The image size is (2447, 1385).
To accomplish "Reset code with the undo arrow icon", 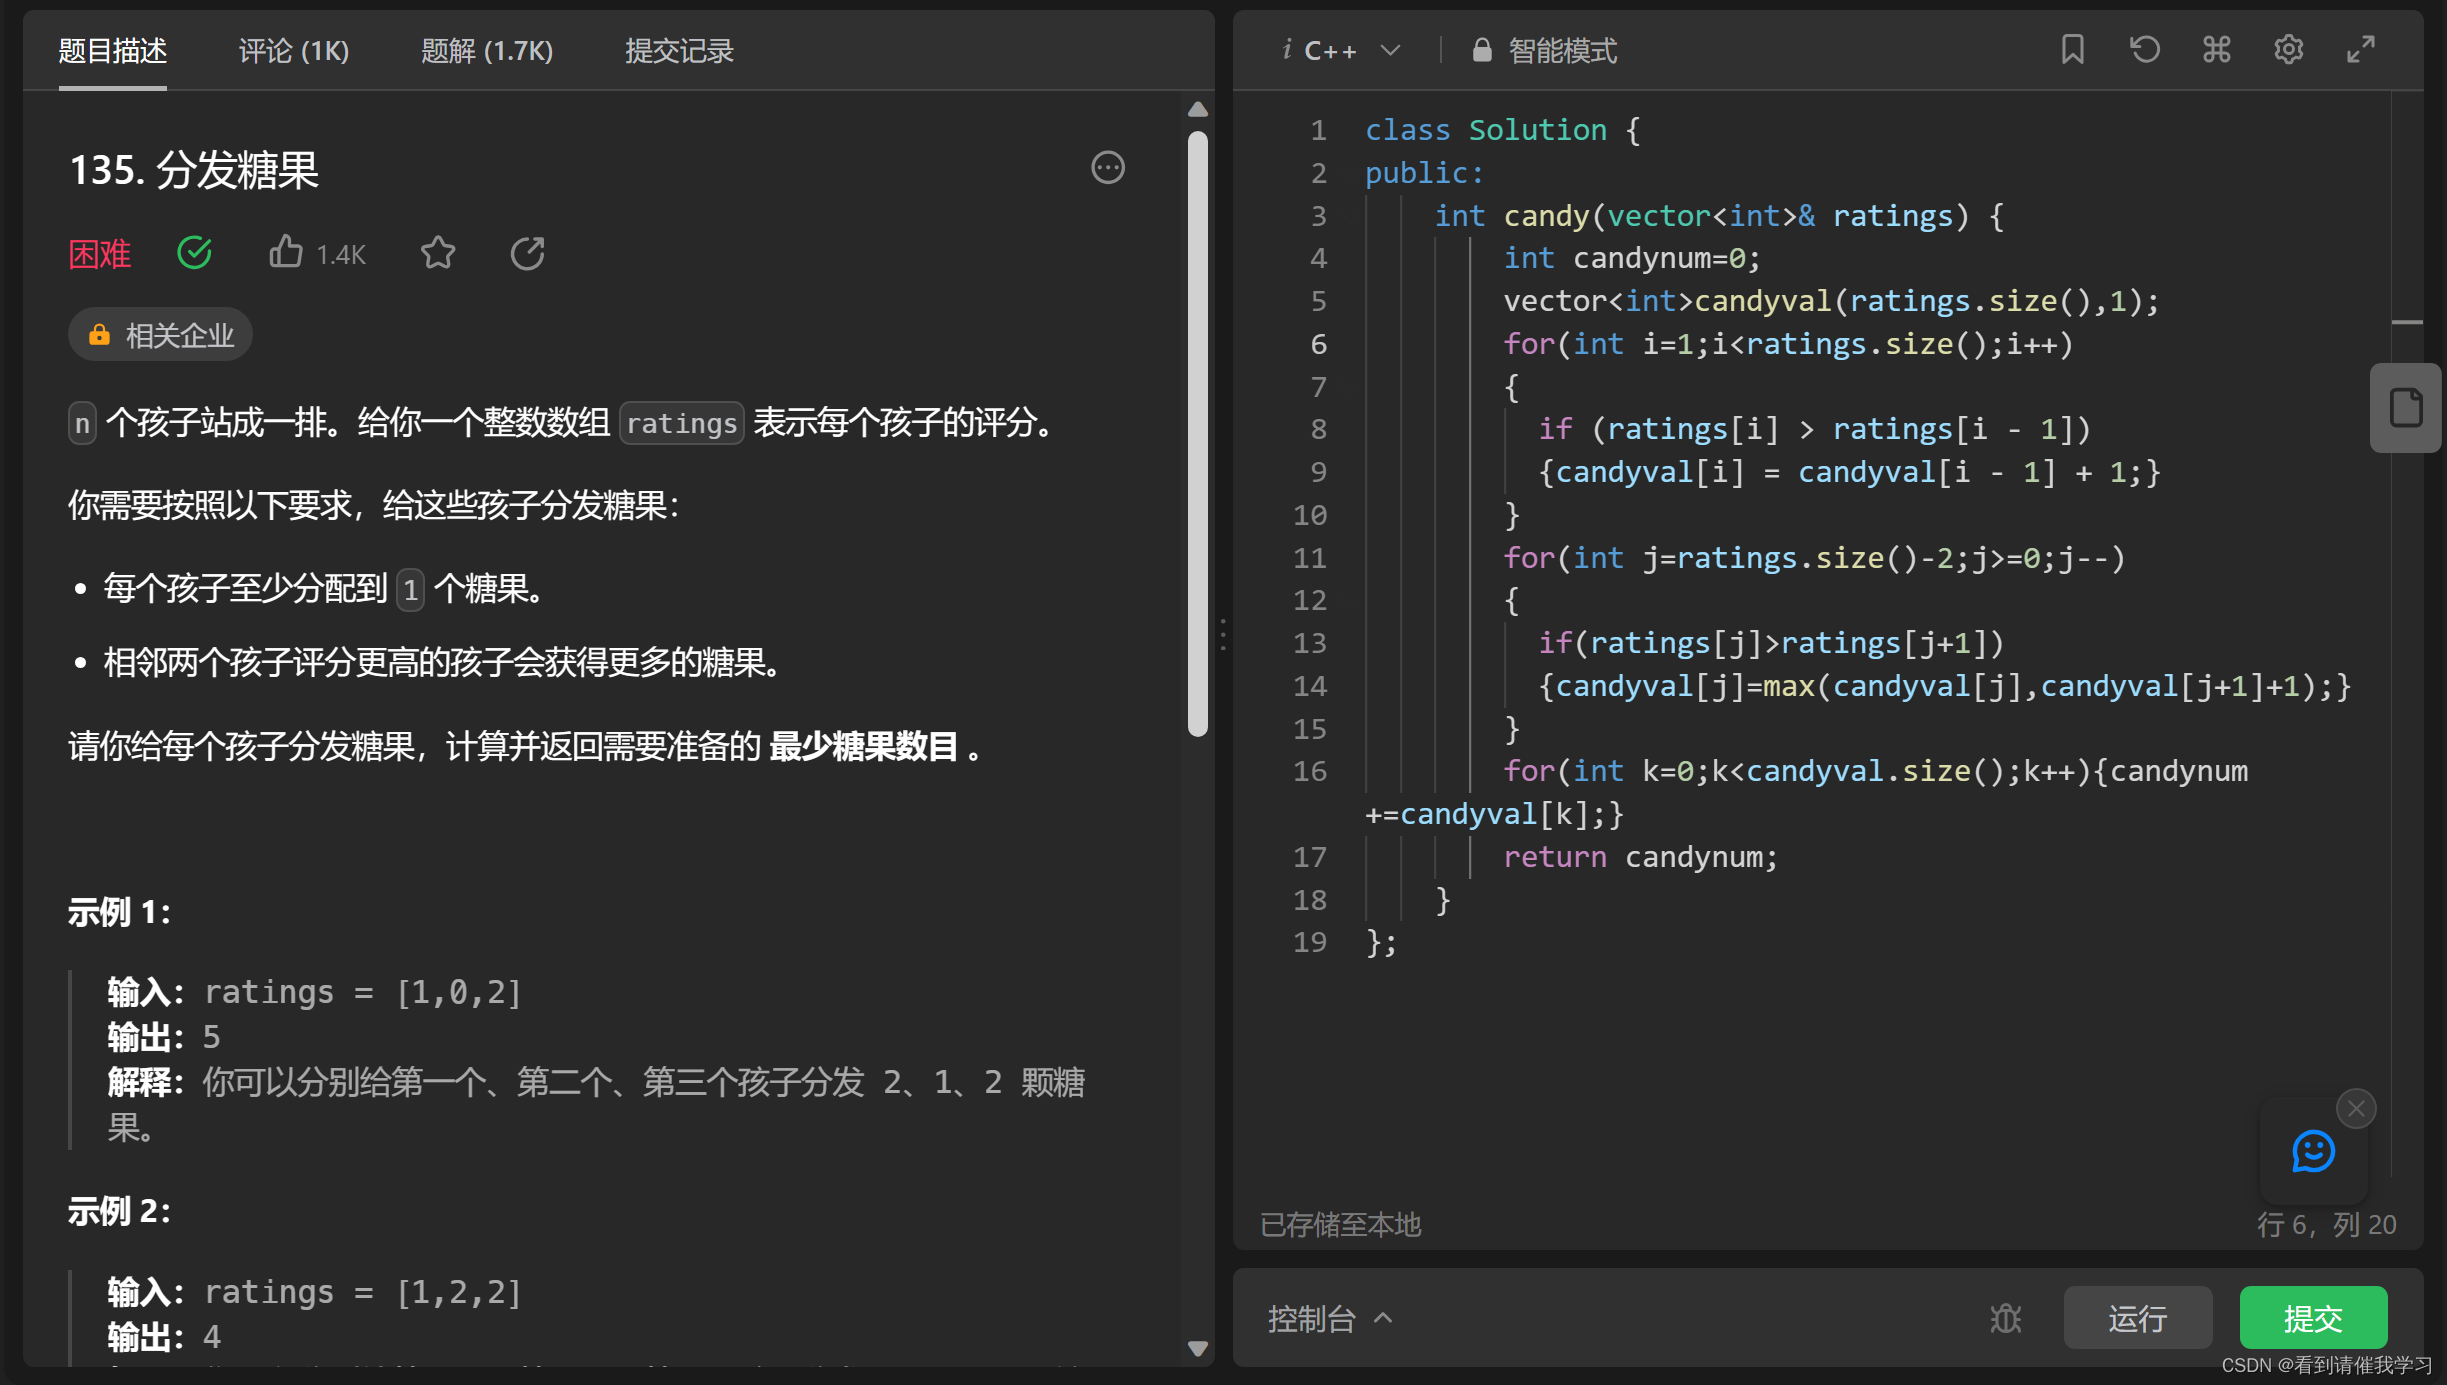I will pos(2144,50).
